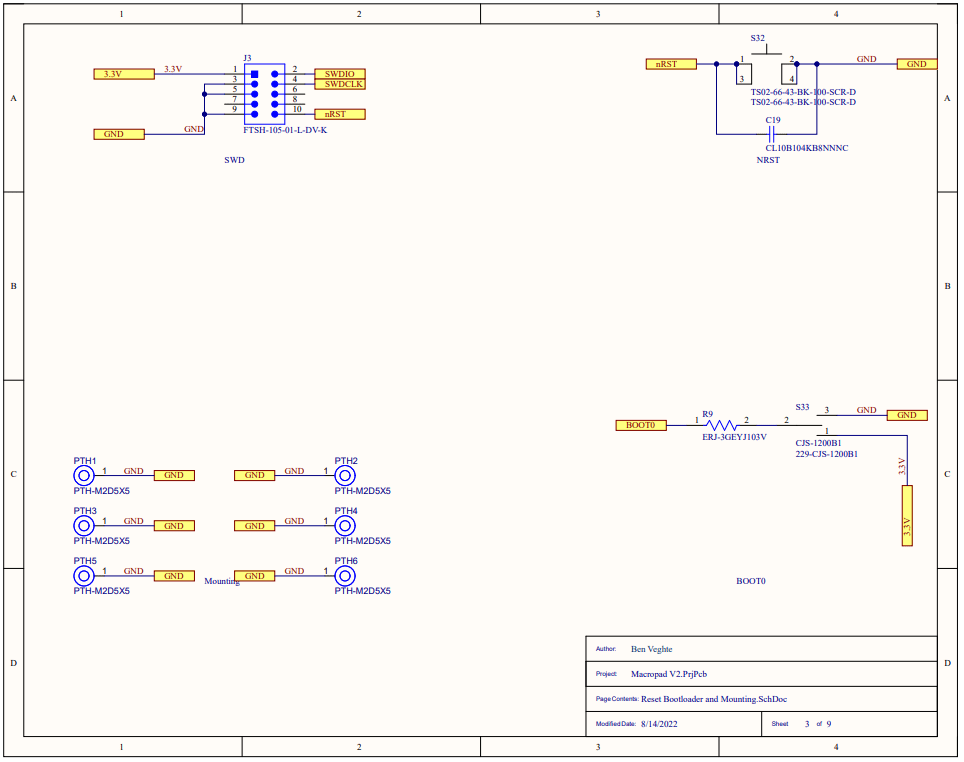This screenshot has height=762, width=964.
Task: Select pin 4 box of switch S32
Action: pyautogui.click(x=790, y=76)
